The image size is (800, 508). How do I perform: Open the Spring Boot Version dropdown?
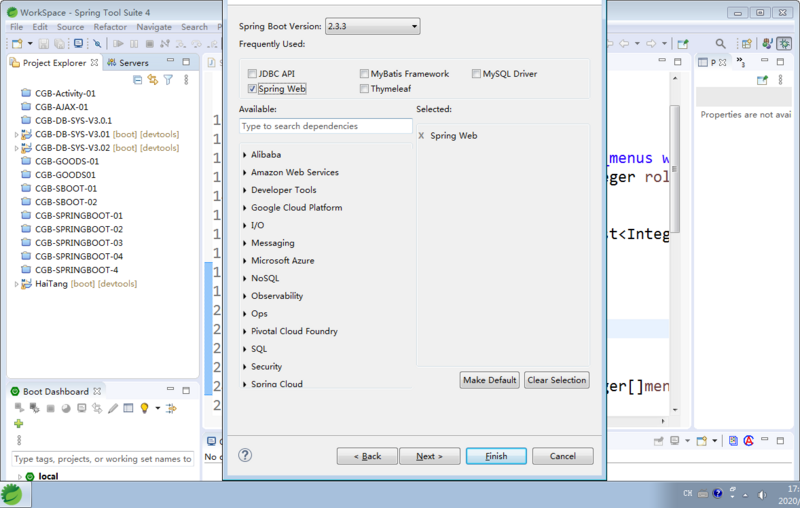(x=372, y=26)
